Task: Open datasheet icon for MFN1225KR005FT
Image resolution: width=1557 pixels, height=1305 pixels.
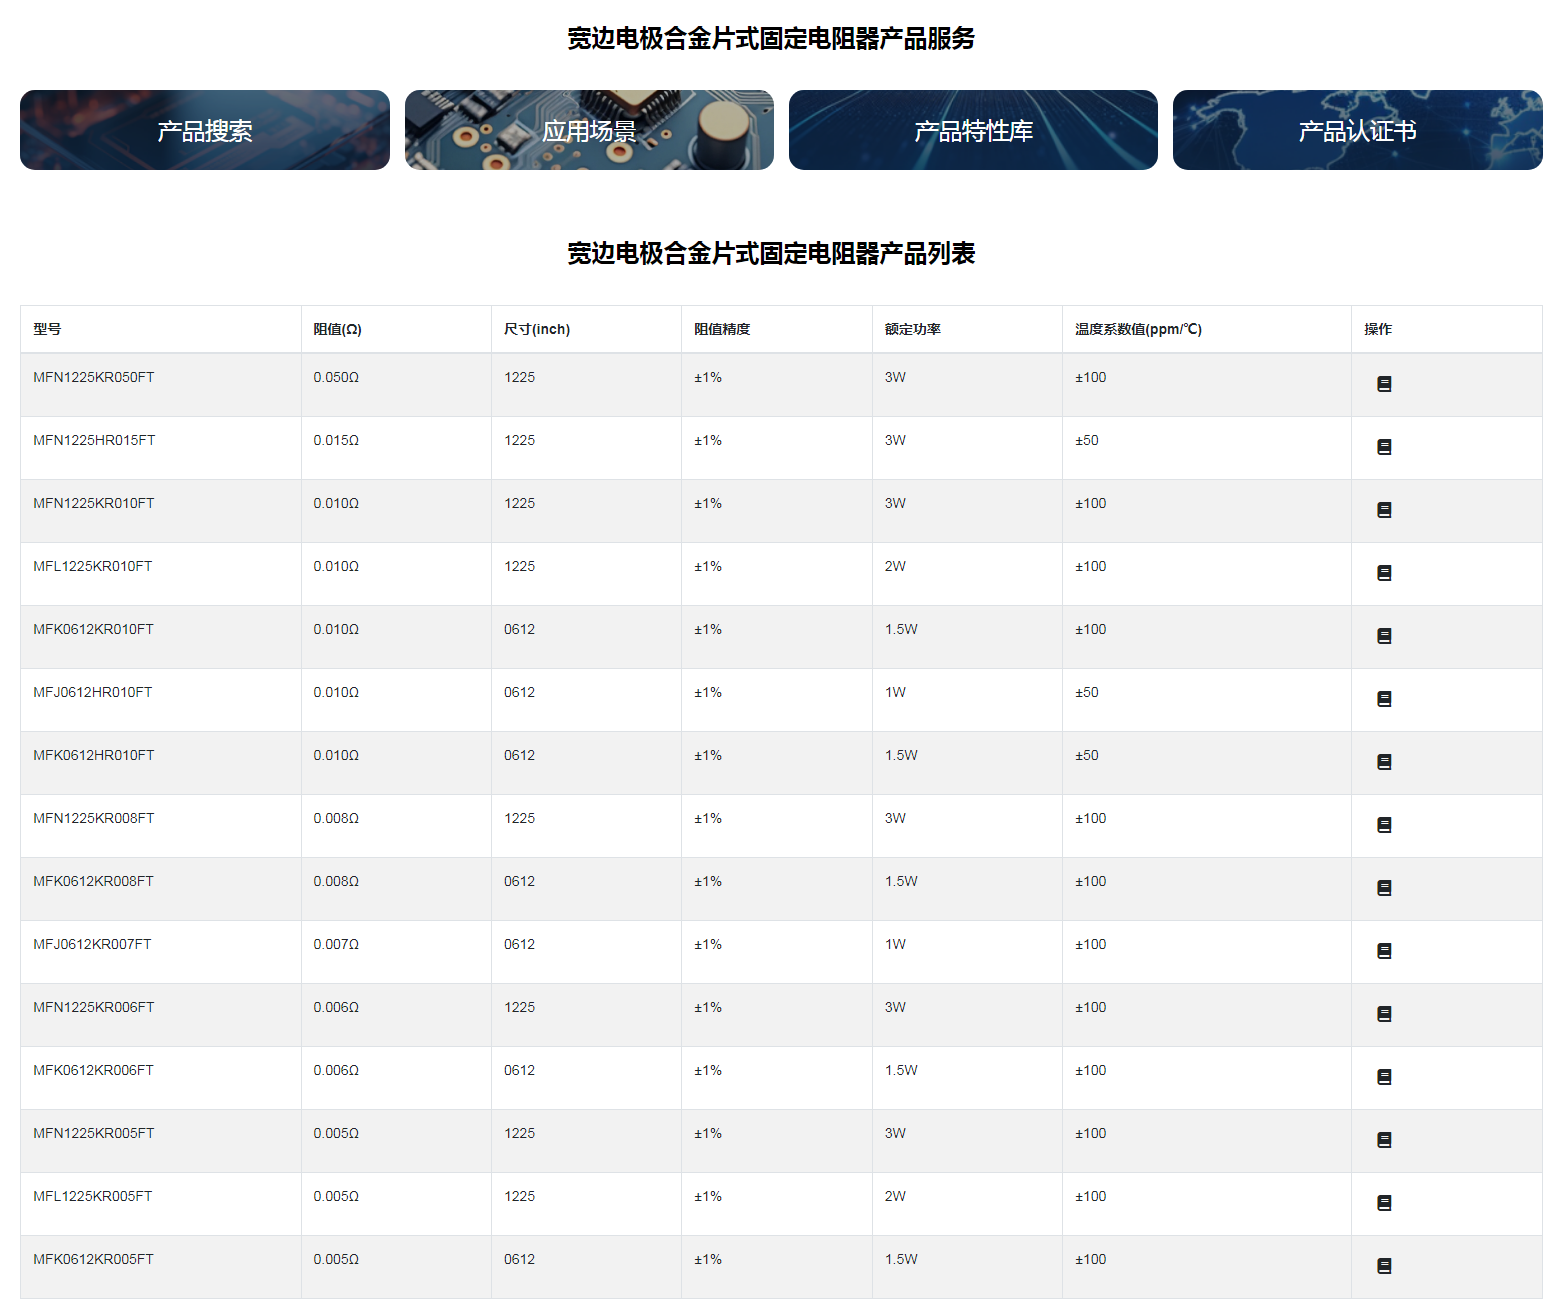Action: click(1384, 1140)
